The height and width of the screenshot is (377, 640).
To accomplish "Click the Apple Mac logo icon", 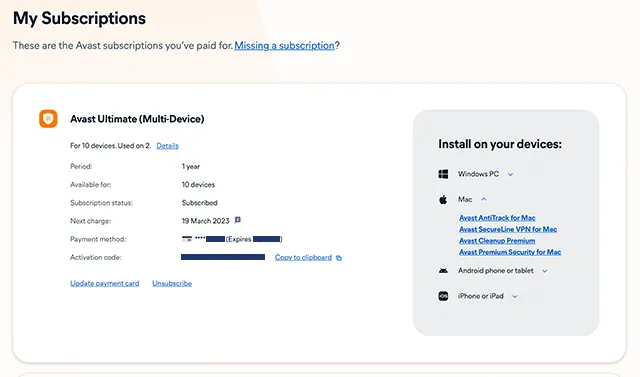I will (x=443, y=200).
